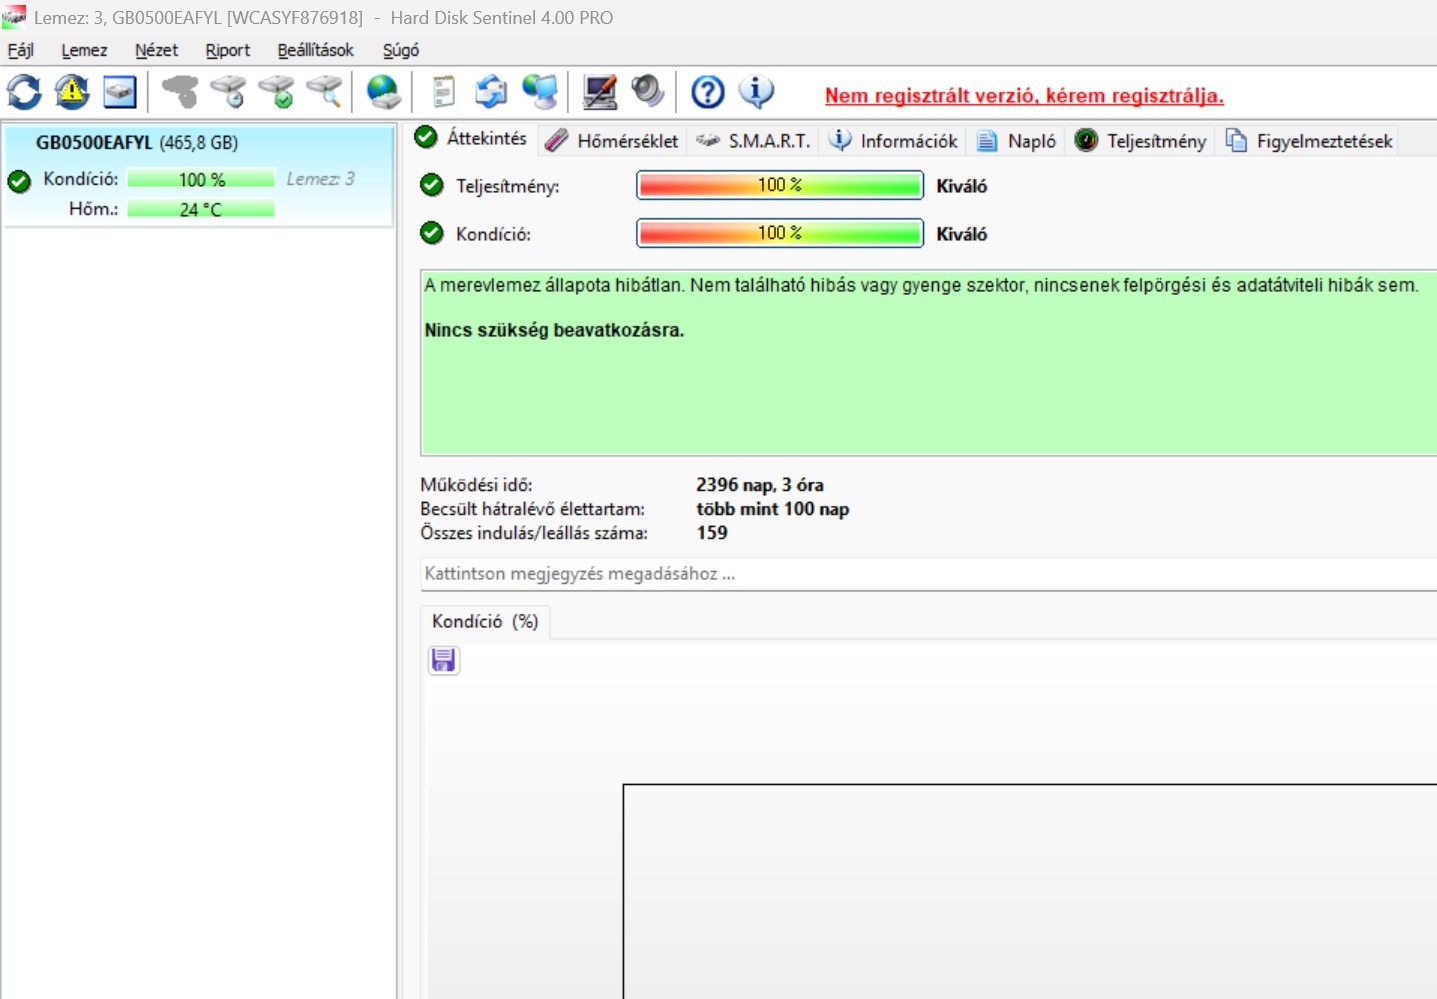Image resolution: width=1437 pixels, height=999 pixels.
Task: Click the speaker sound toolbar icon
Action: point(648,92)
